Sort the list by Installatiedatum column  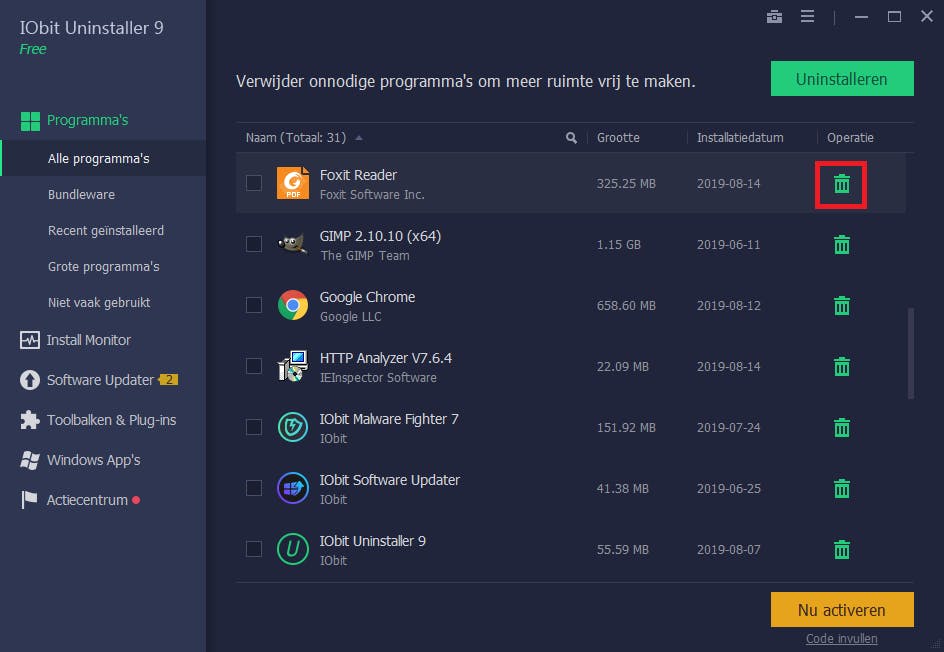coord(740,138)
